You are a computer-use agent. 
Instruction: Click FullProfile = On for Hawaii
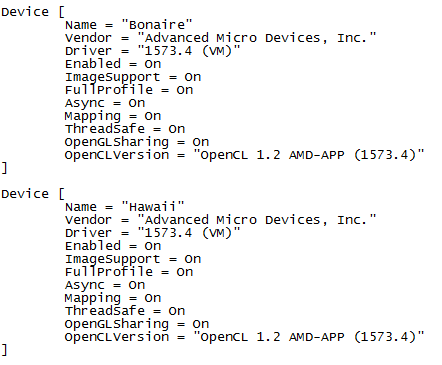point(129,272)
